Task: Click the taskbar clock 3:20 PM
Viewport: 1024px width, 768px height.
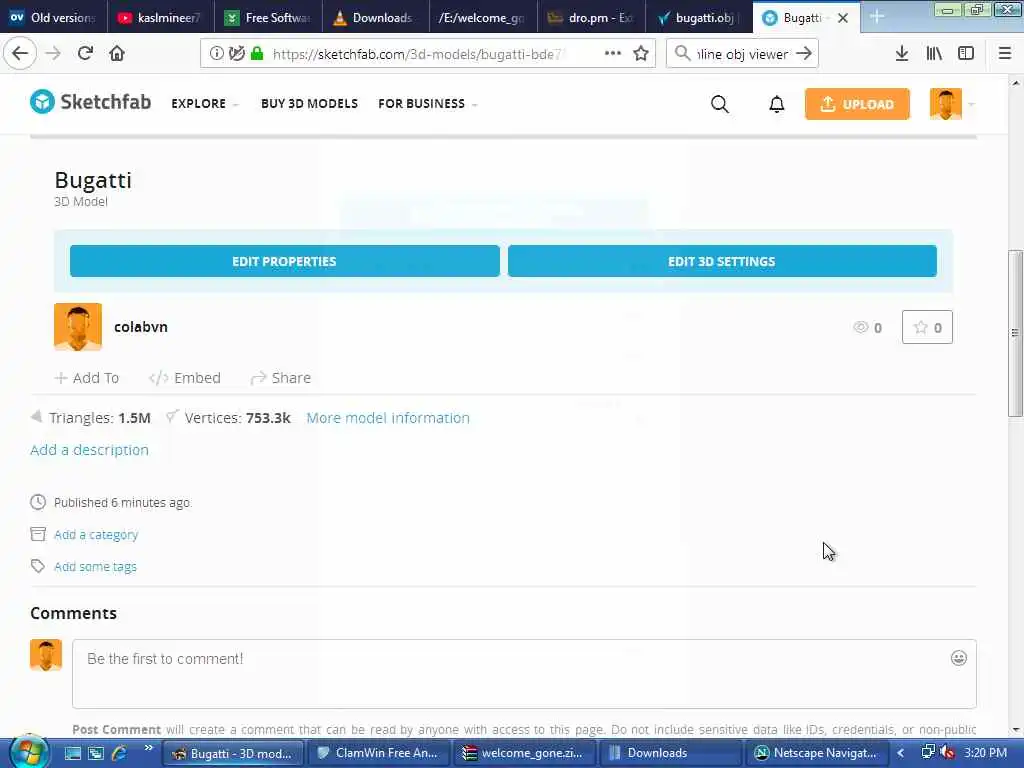Action: point(985,753)
